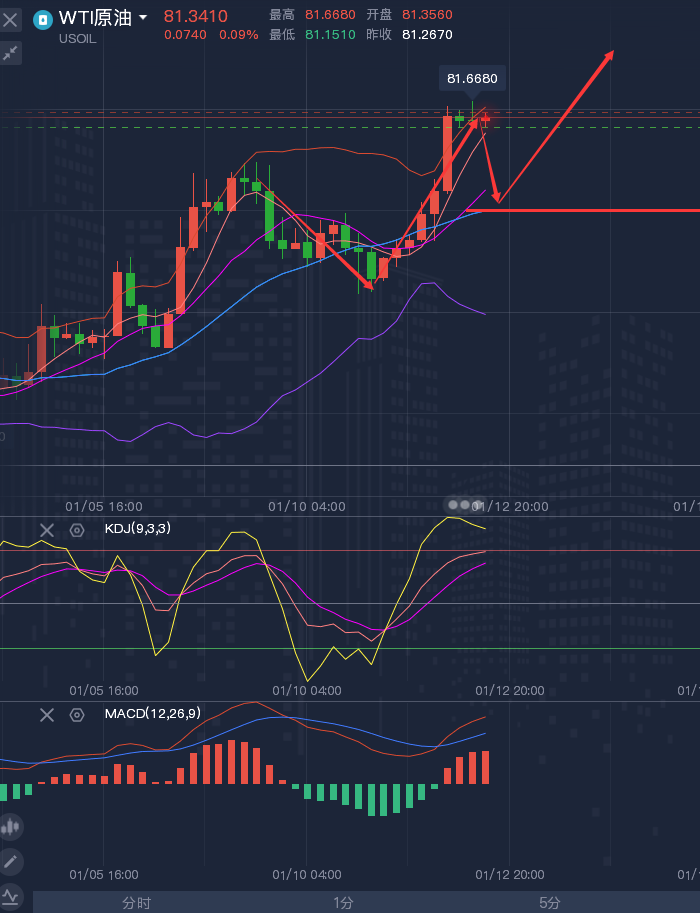The image size is (700, 913).
Task: Switch to the 分时 timeframe tab
Action: tap(137, 903)
